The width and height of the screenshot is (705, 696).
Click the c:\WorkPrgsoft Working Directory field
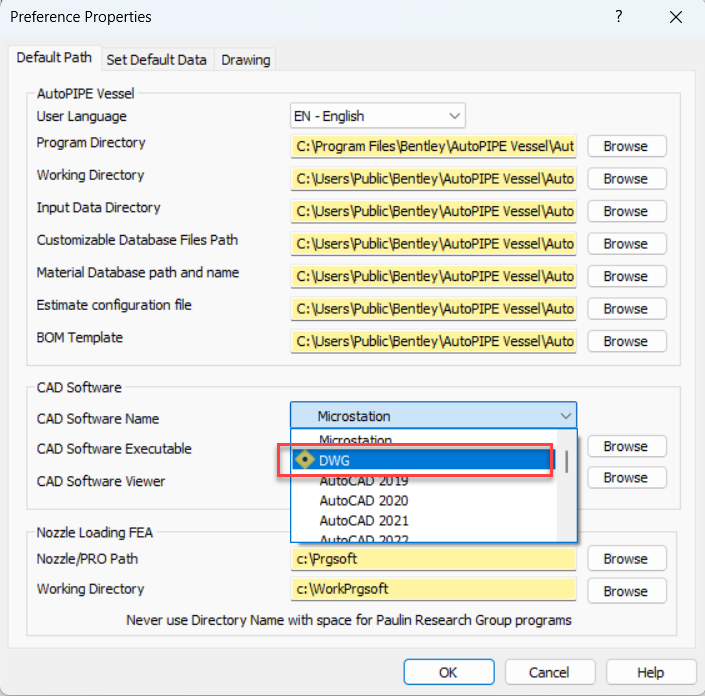click(433, 589)
